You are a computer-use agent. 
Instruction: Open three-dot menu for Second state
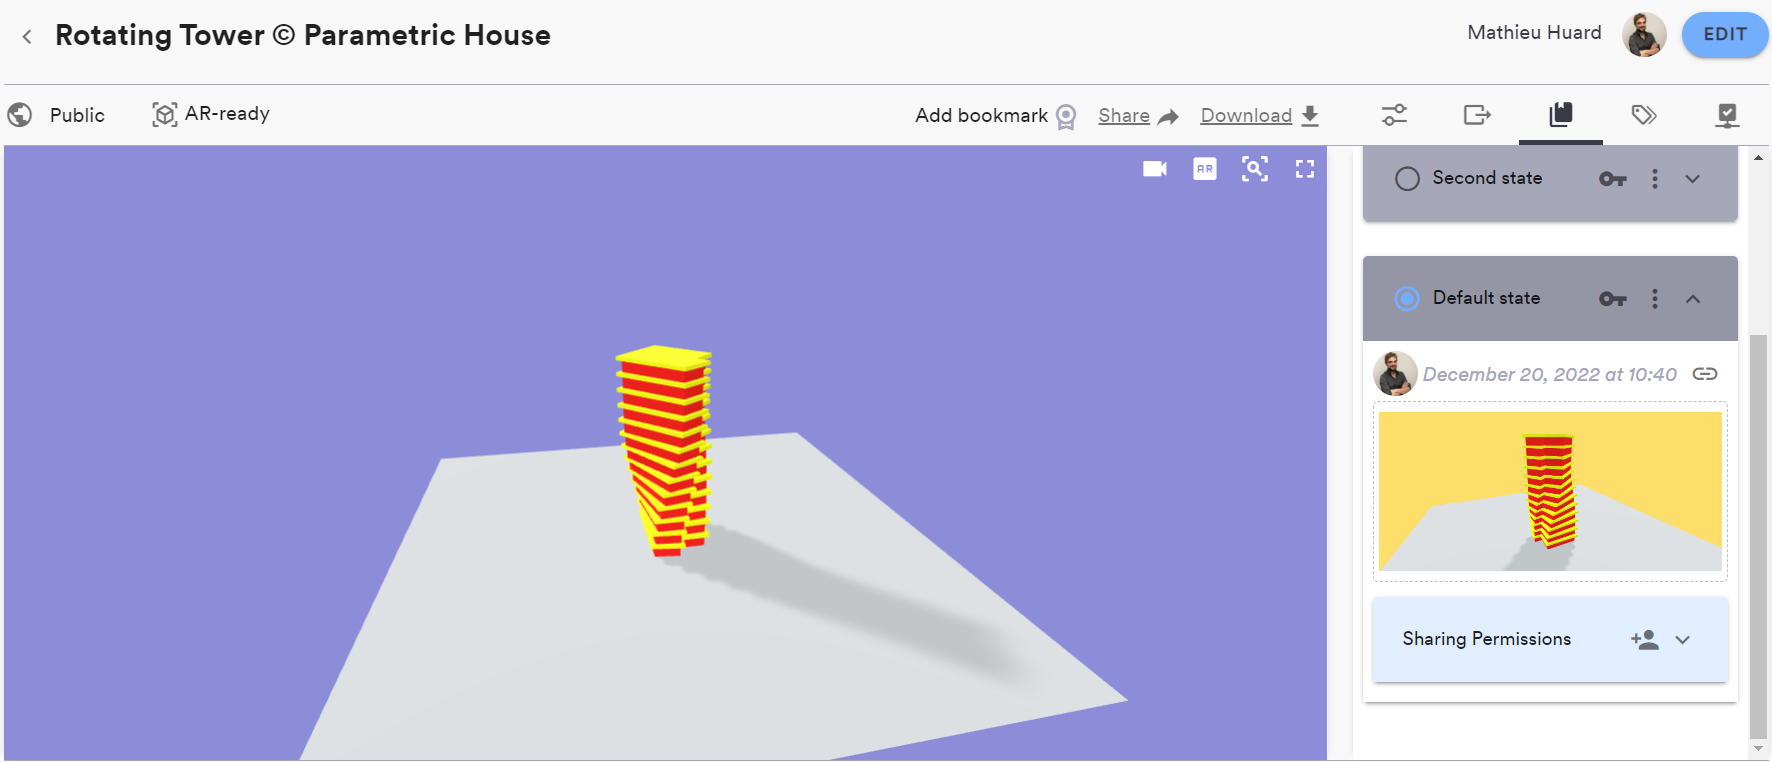click(1655, 179)
